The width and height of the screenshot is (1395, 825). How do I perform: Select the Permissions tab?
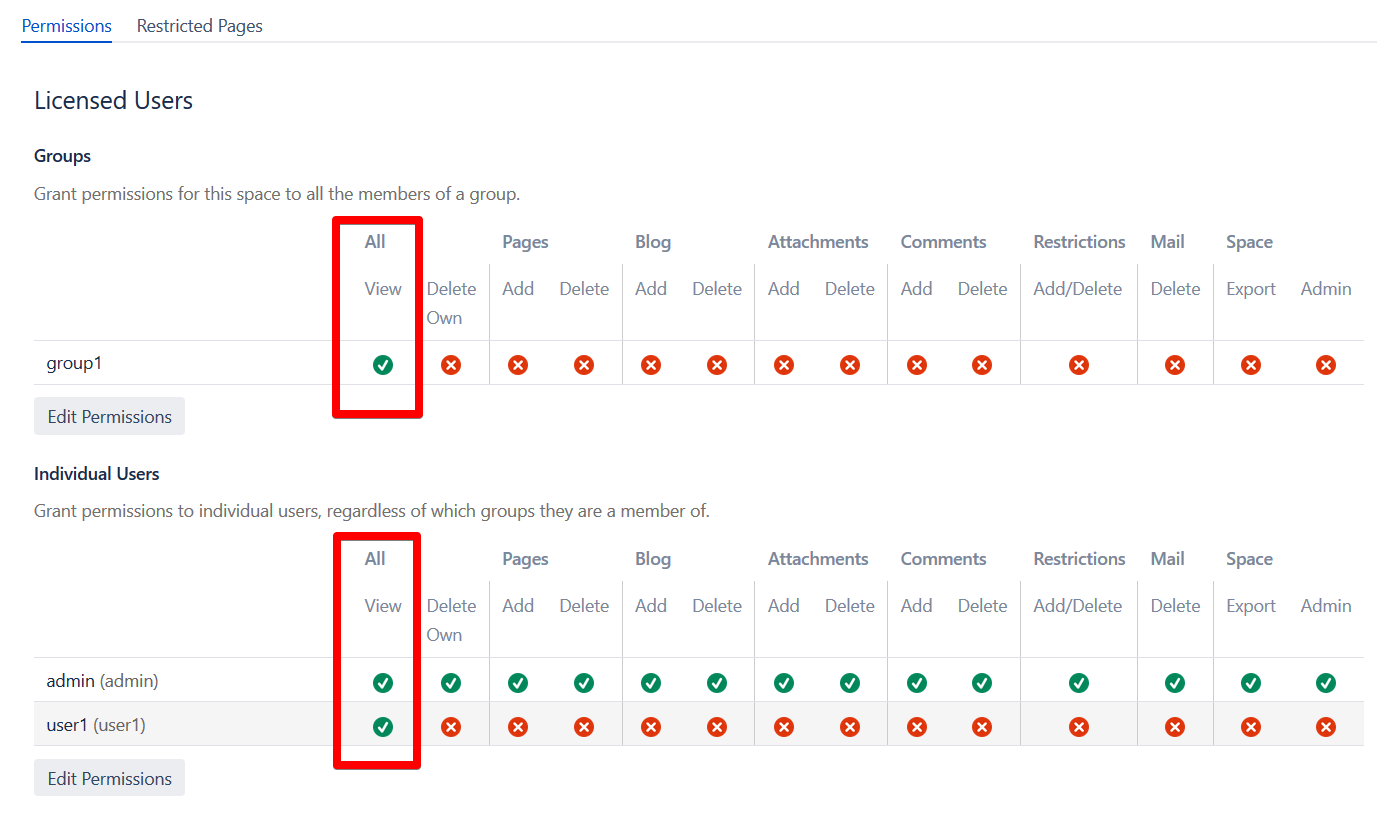[x=67, y=26]
